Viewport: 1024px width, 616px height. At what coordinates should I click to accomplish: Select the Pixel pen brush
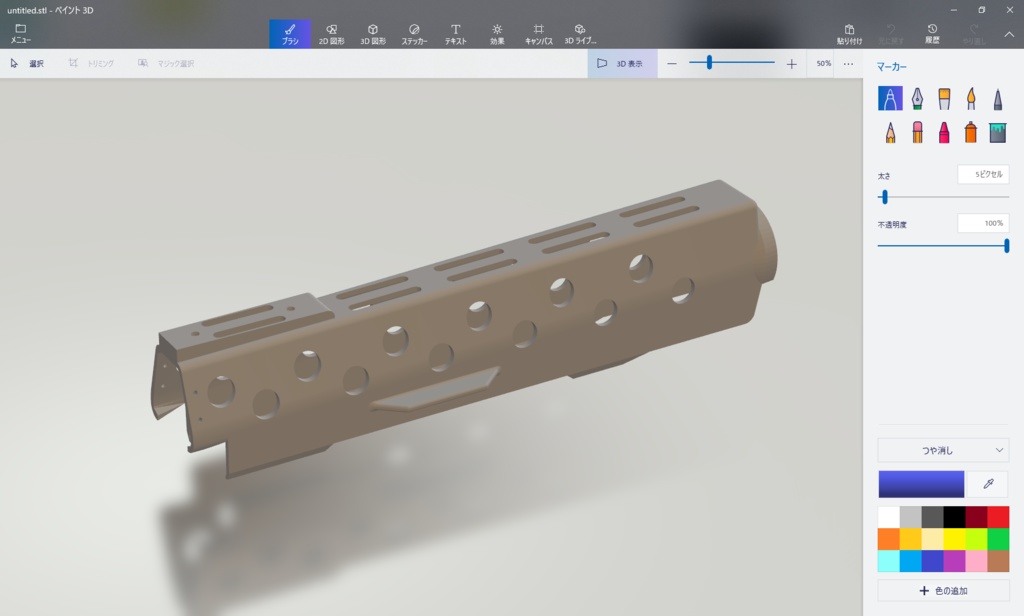[x=998, y=98]
